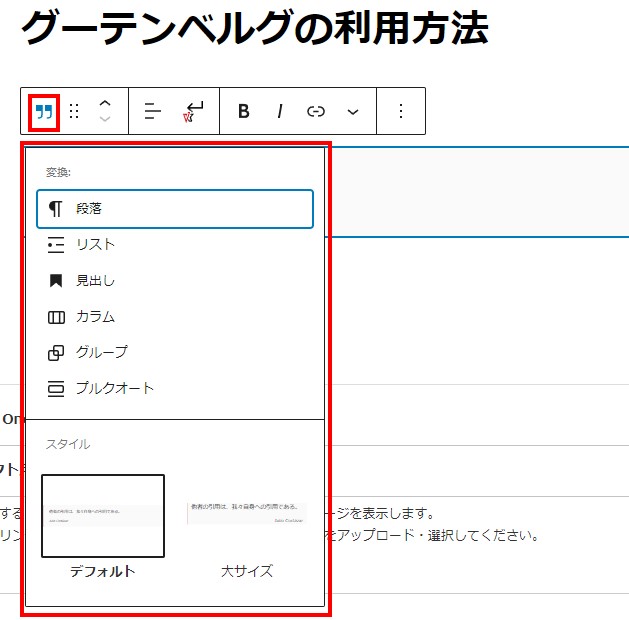Click the six-dot drag handle icon

click(x=74, y=111)
